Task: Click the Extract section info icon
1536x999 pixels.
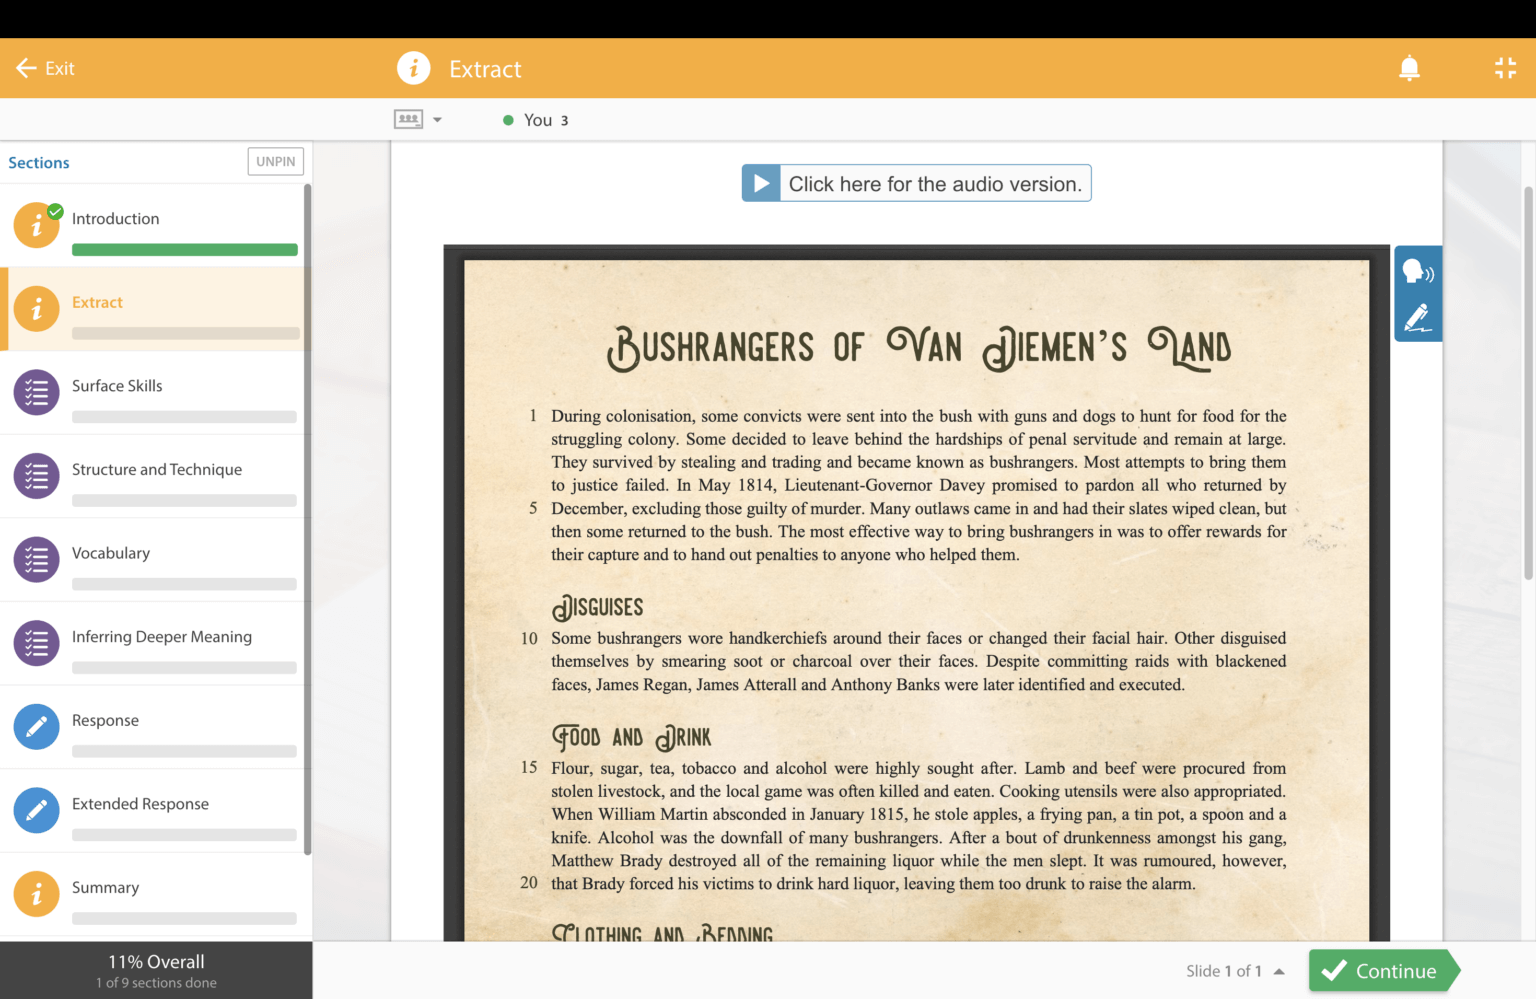Action: [x=37, y=309]
